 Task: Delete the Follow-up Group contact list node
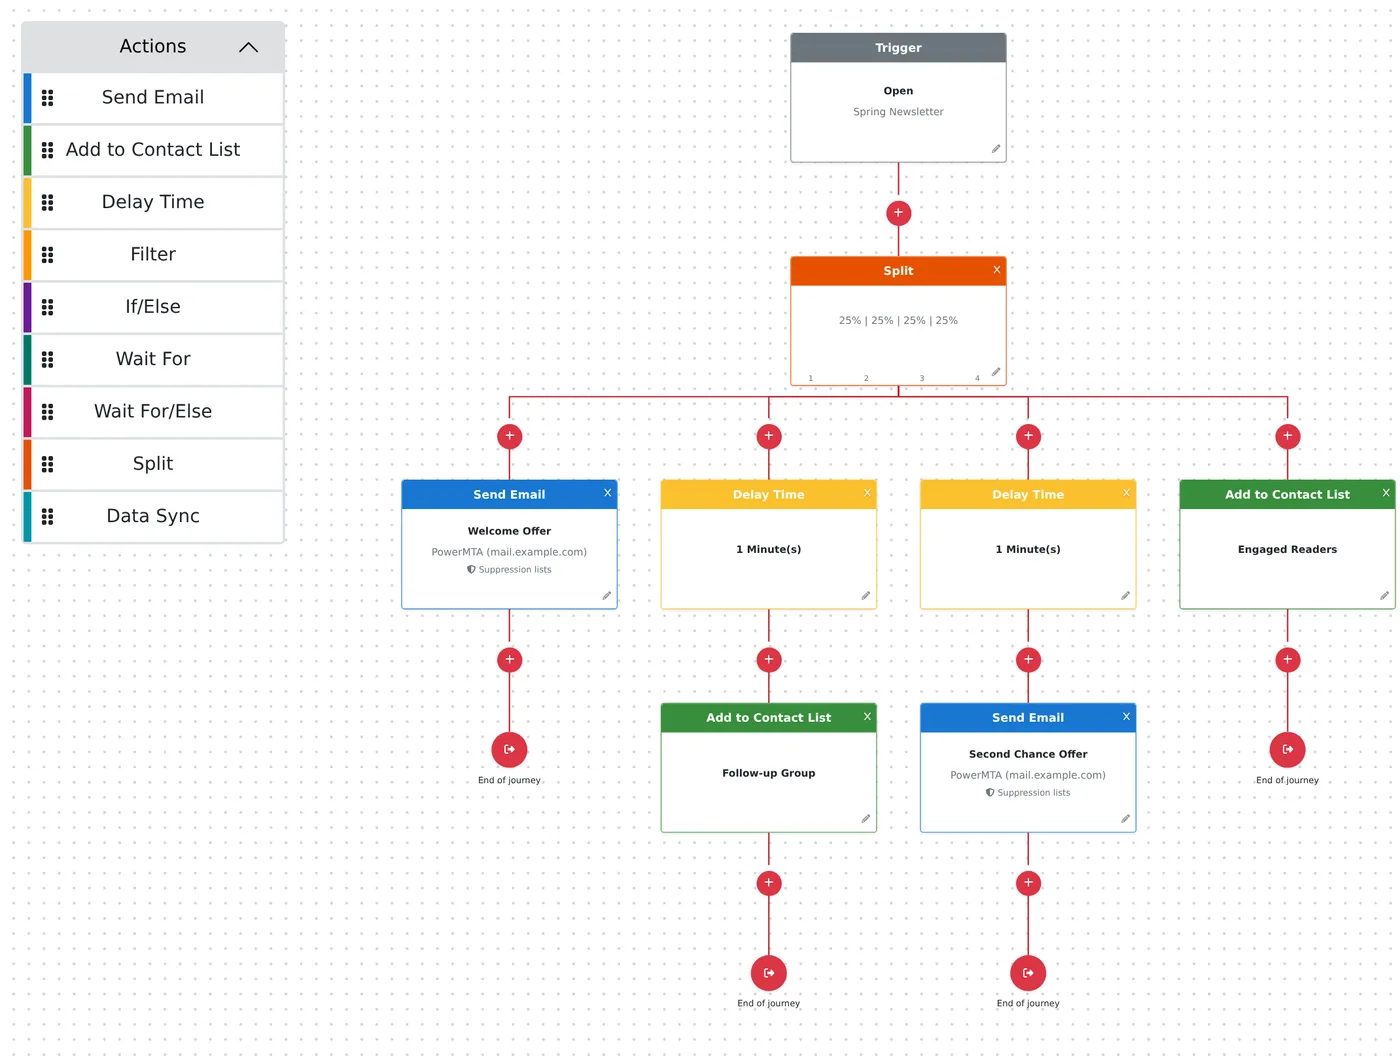point(867,717)
